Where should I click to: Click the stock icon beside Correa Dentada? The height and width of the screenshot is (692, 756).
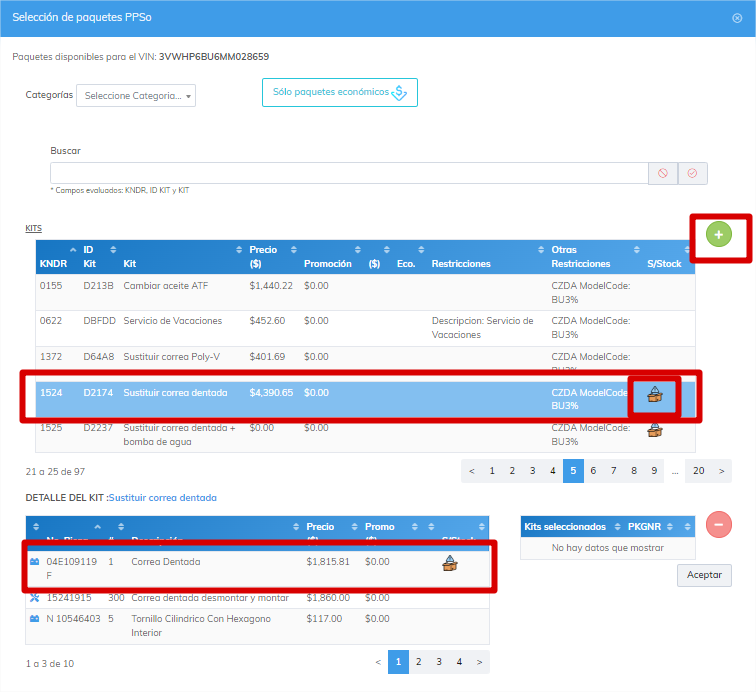pyautogui.click(x=449, y=563)
